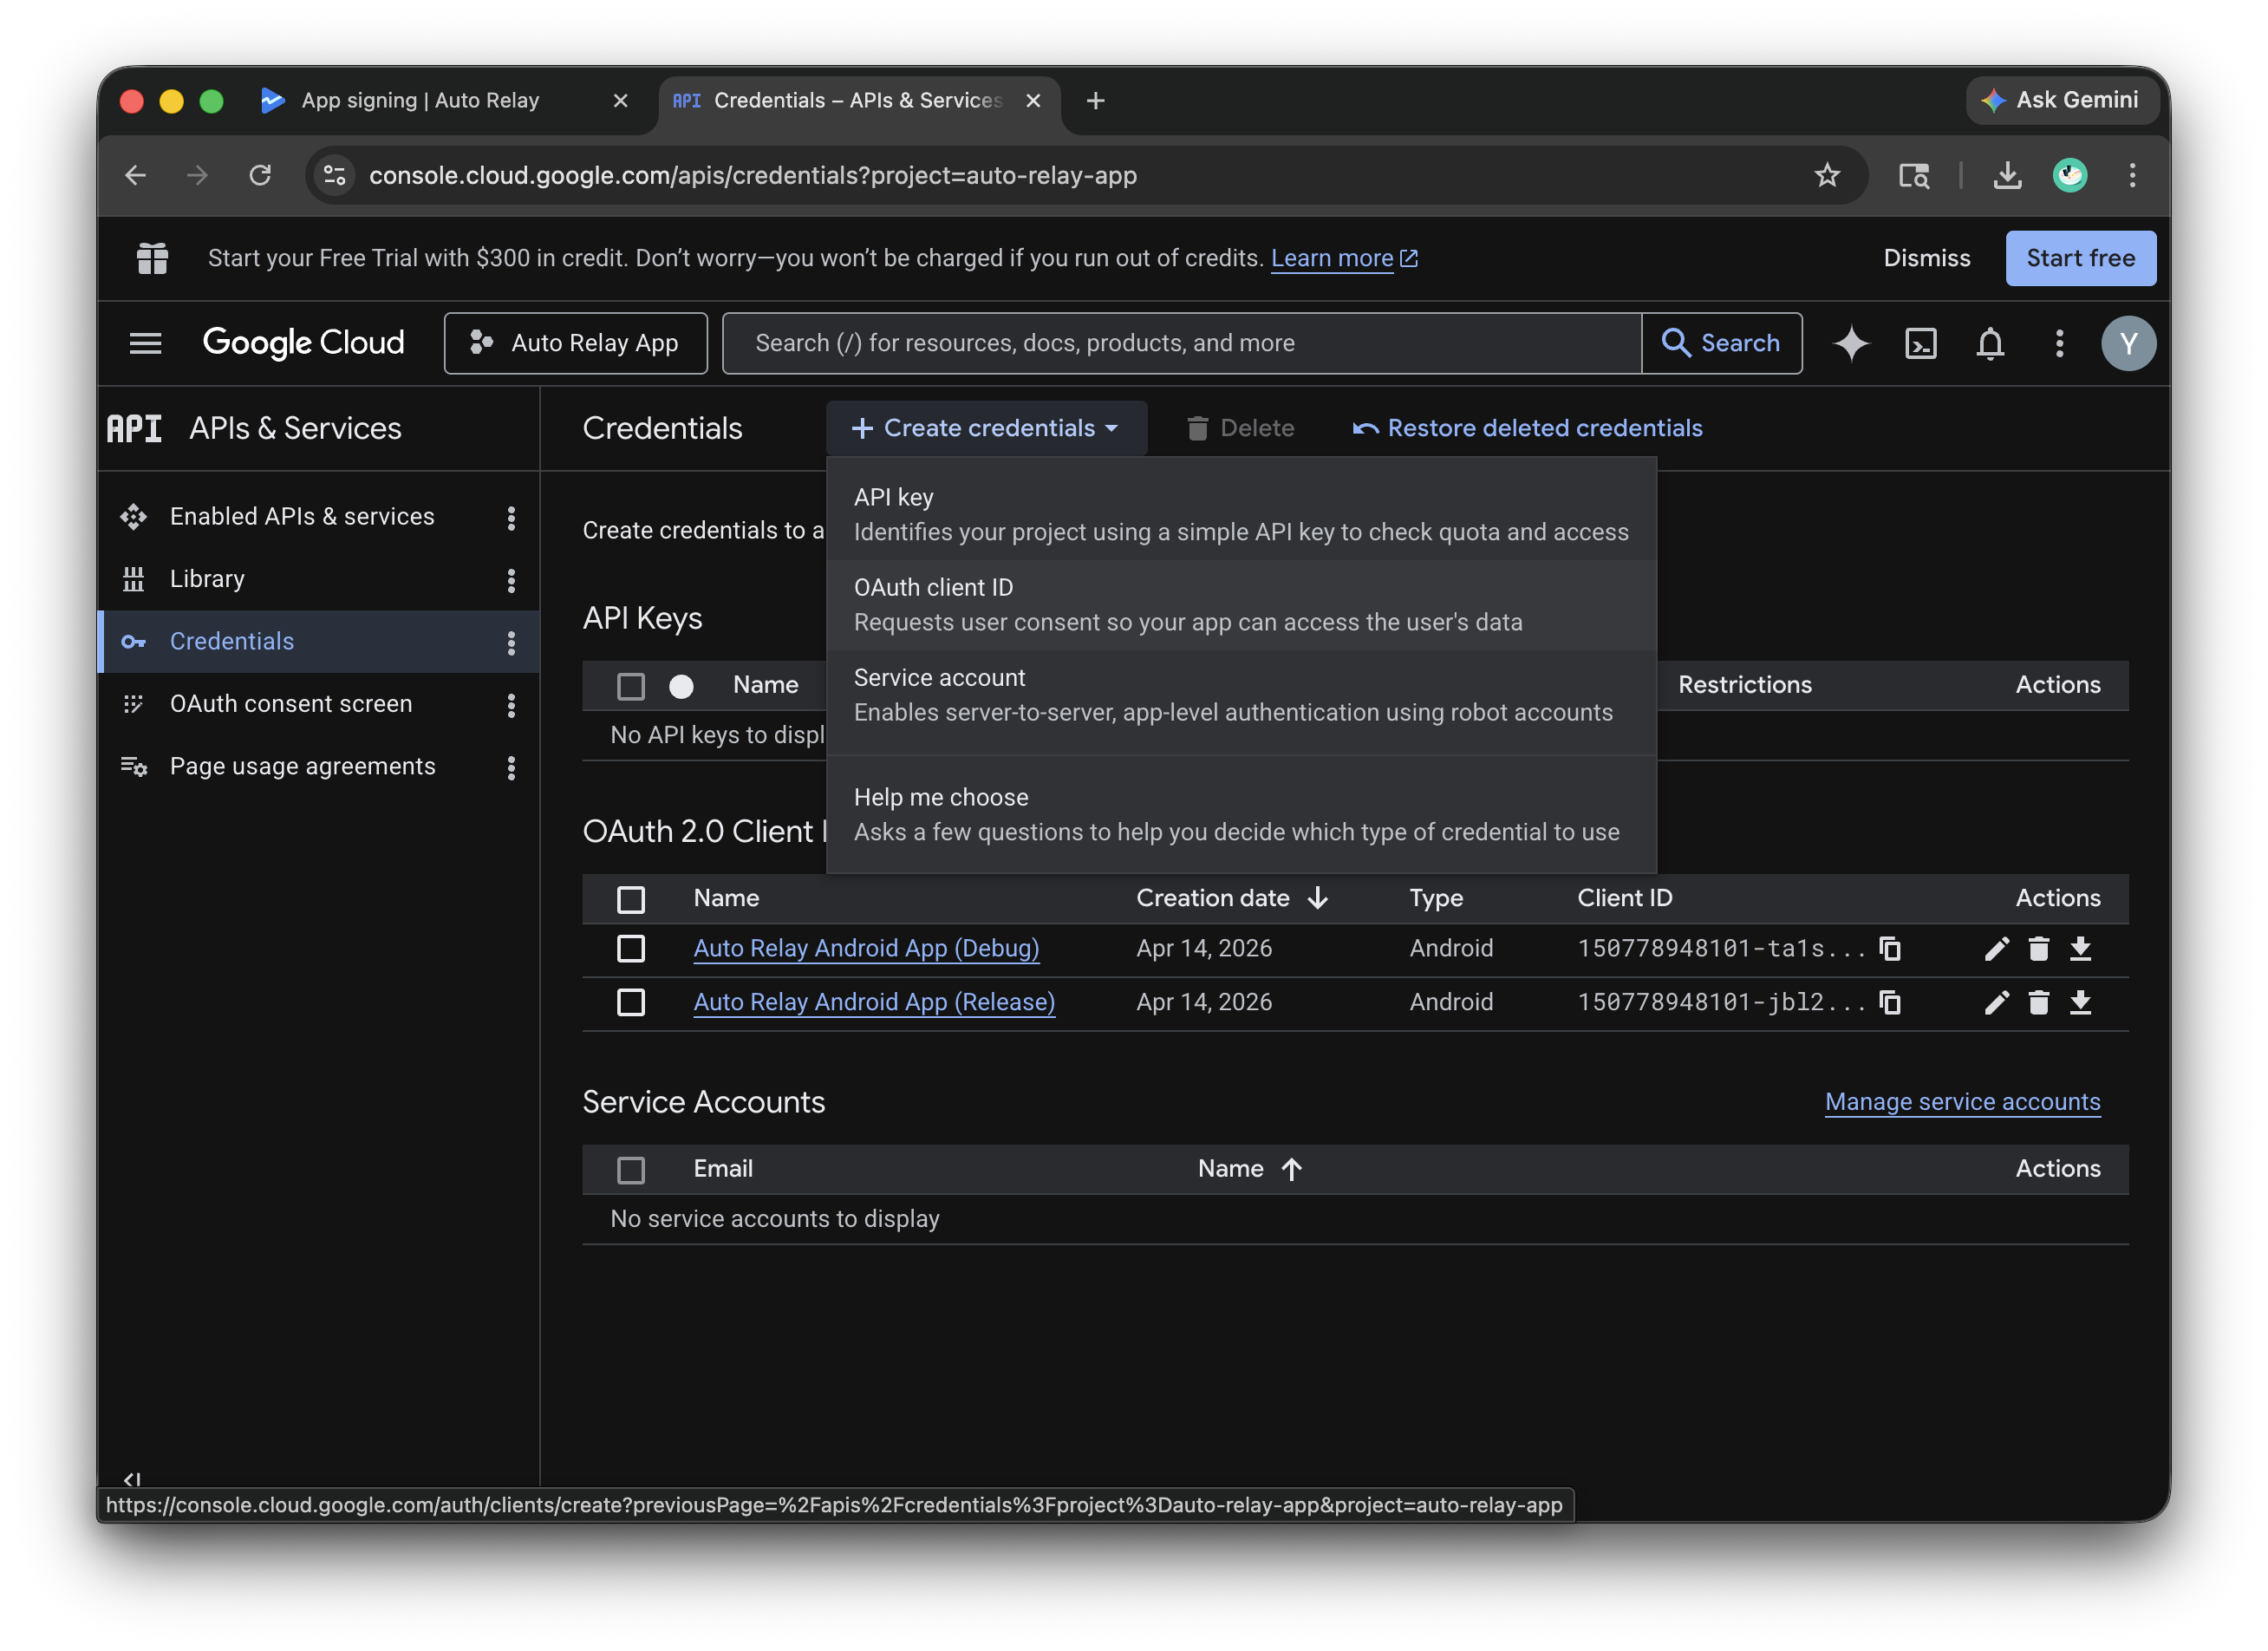Download JSON for the Release client
2268x1651 pixels.
pos(2080,1002)
